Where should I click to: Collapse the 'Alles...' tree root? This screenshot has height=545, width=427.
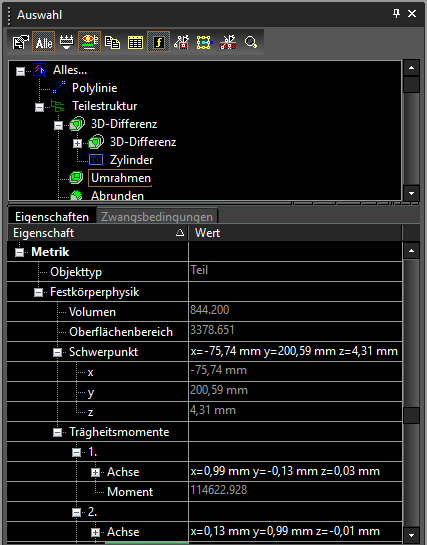pos(20,71)
